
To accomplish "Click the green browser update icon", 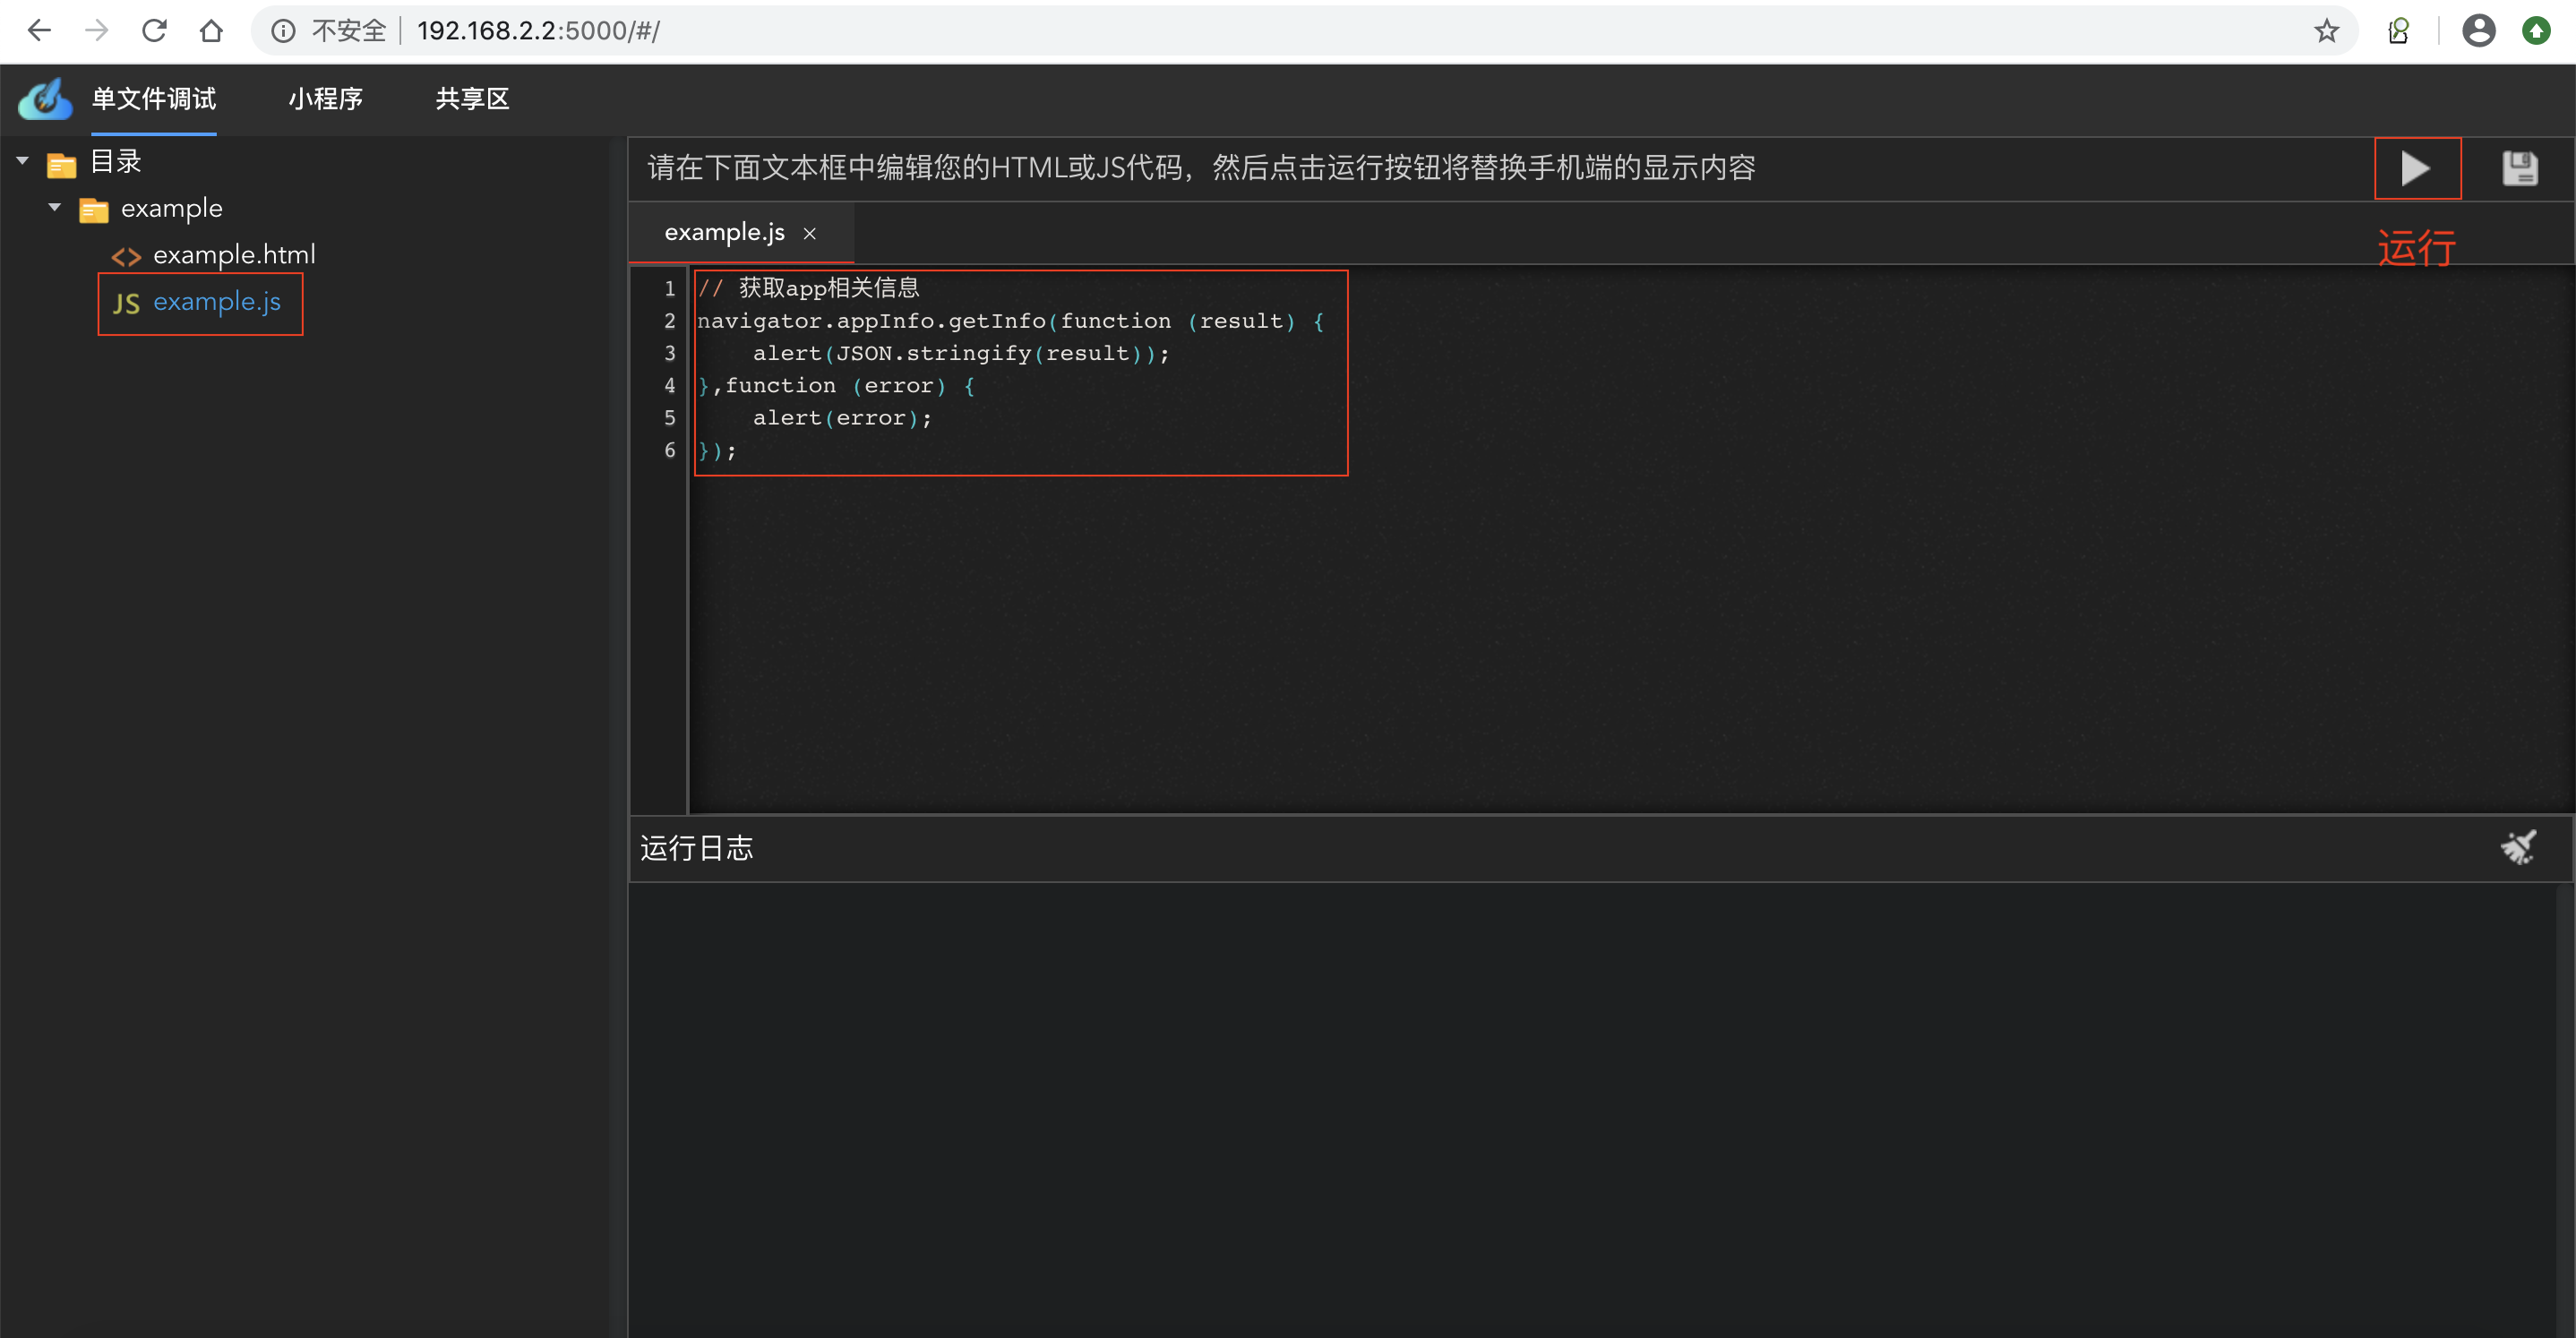I will [2536, 31].
